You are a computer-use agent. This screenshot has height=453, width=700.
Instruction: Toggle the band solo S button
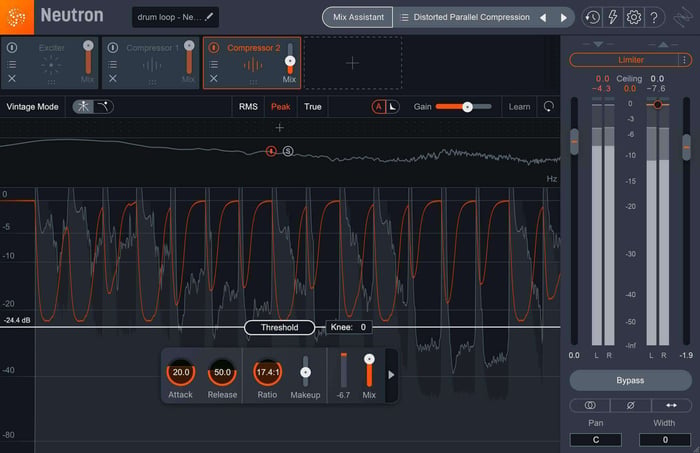[288, 151]
